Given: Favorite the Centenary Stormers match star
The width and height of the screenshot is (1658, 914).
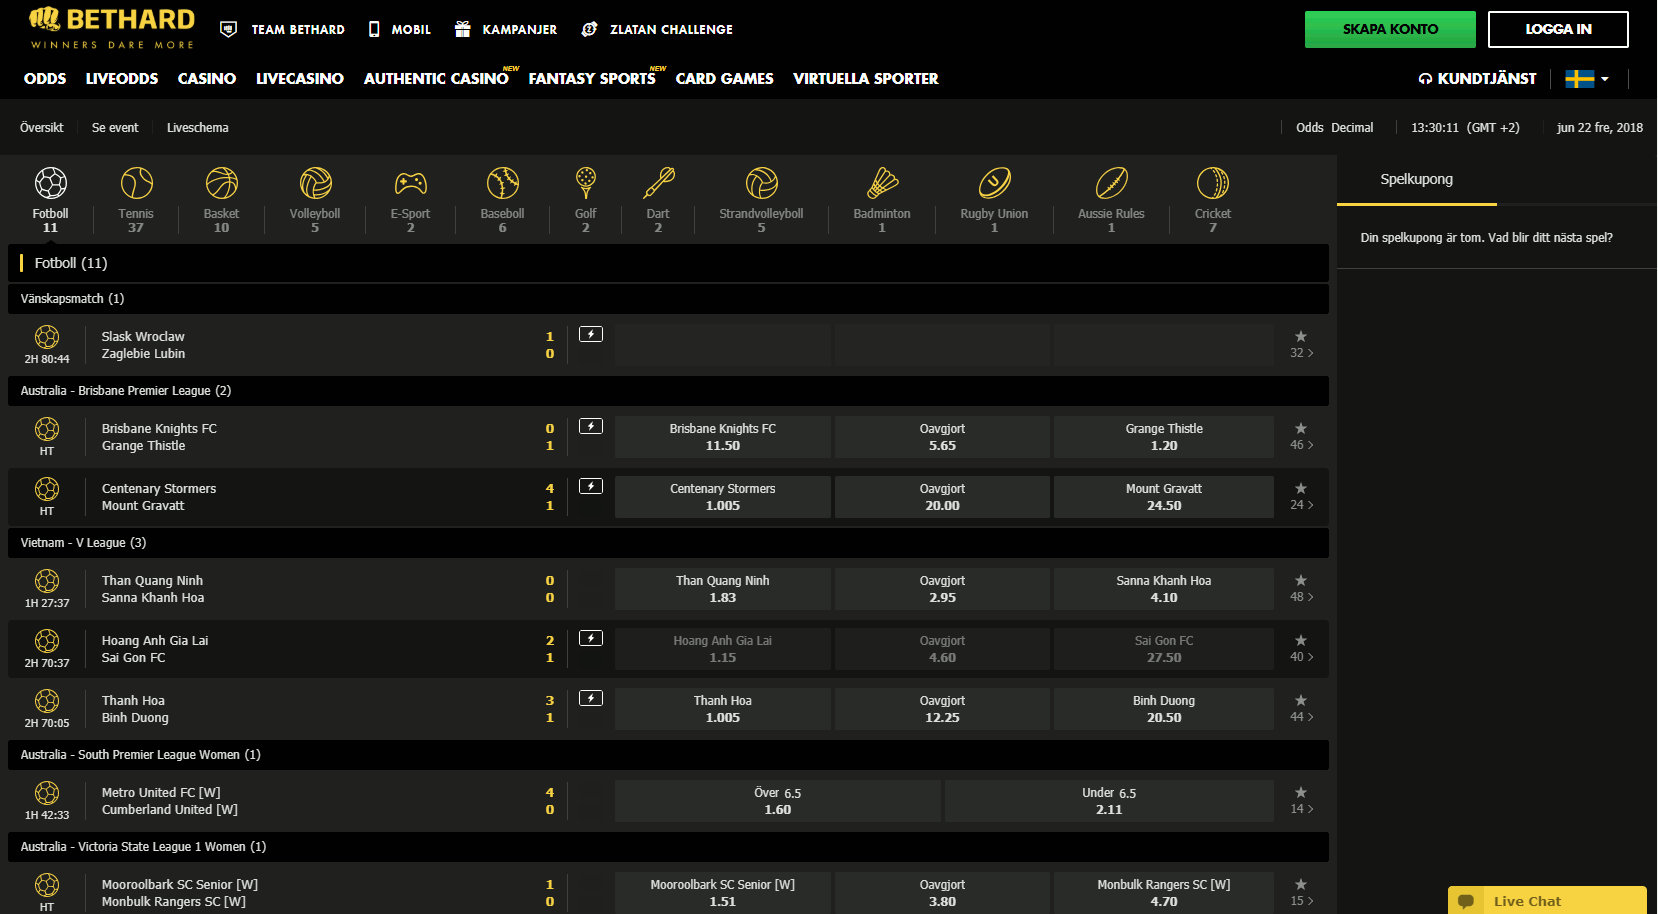Looking at the screenshot, I should point(1301,488).
